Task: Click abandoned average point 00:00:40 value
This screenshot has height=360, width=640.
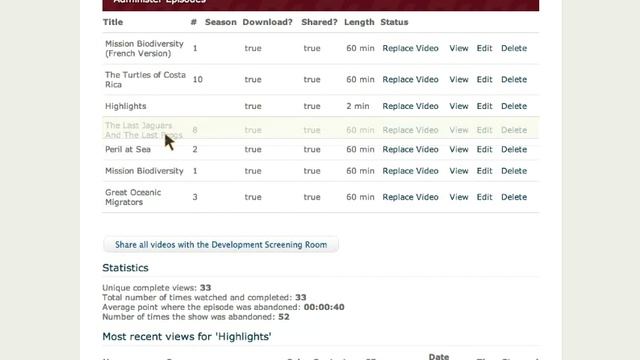Action: [324, 307]
